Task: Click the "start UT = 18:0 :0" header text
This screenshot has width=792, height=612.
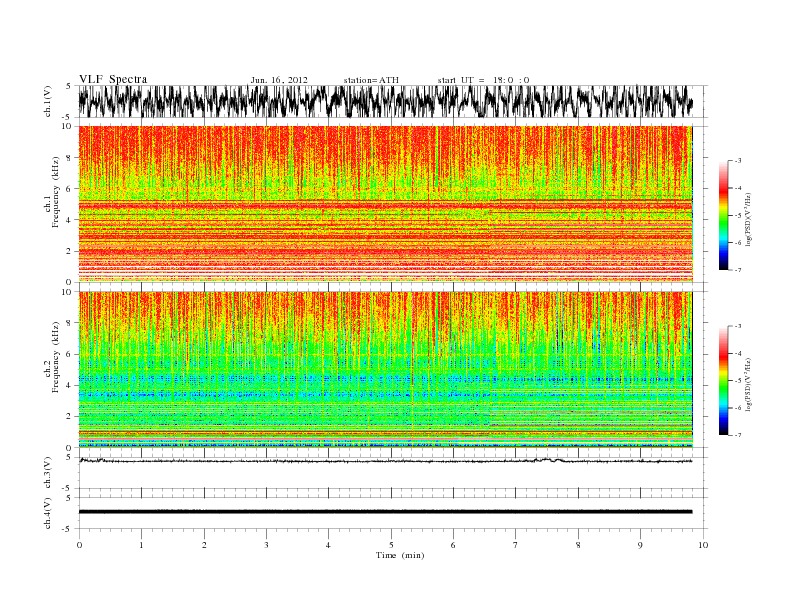Action: [483, 80]
